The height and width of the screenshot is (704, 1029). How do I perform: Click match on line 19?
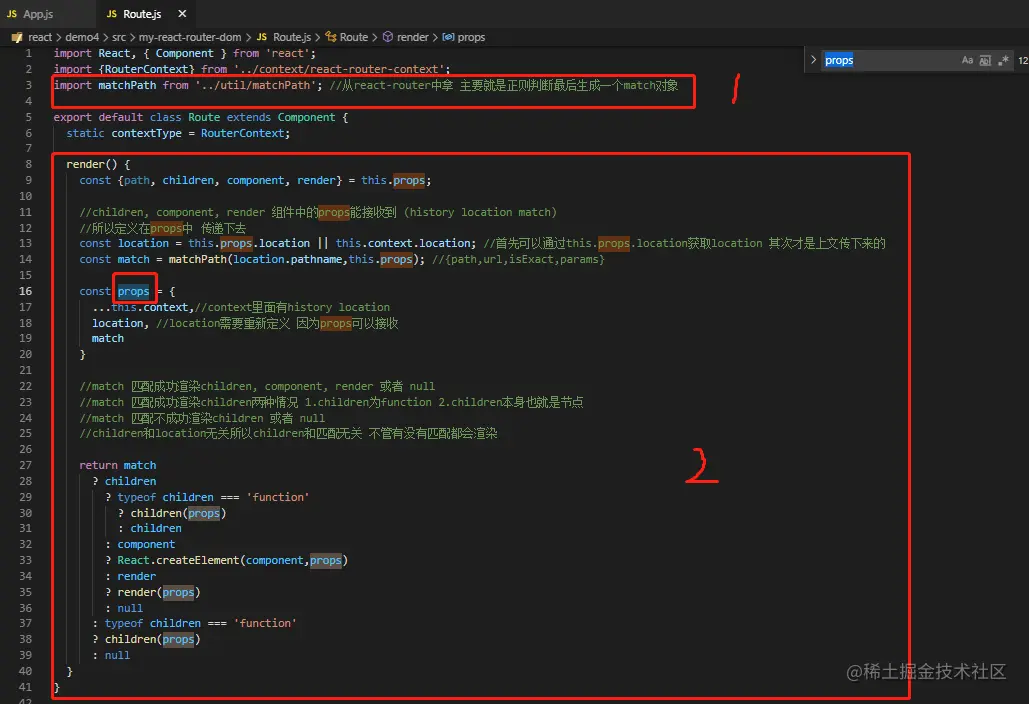108,339
